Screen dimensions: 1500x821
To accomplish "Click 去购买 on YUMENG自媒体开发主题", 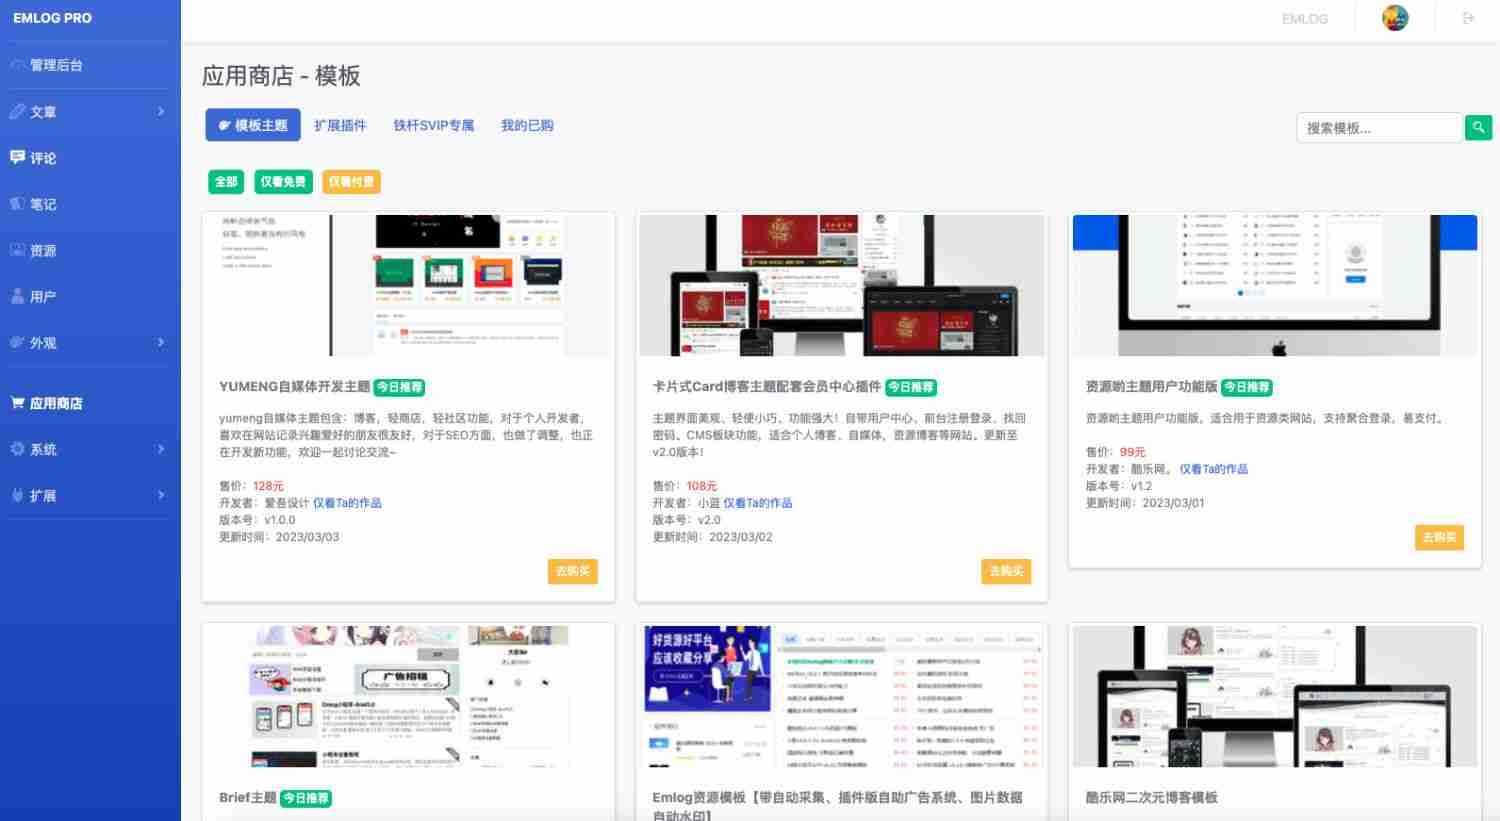I will point(572,571).
